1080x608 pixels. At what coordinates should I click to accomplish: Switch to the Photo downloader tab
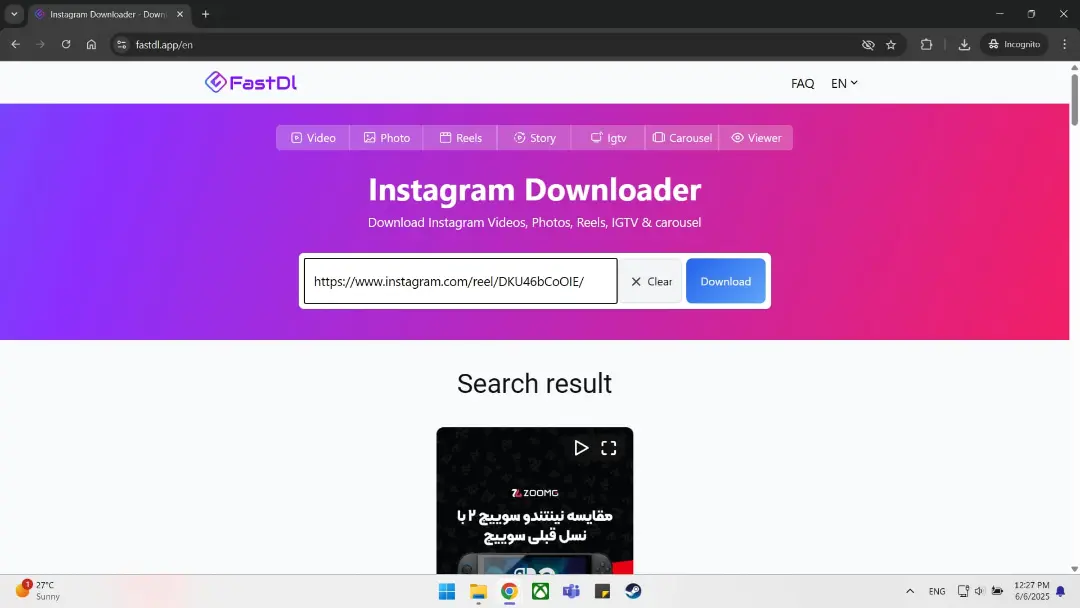386,138
